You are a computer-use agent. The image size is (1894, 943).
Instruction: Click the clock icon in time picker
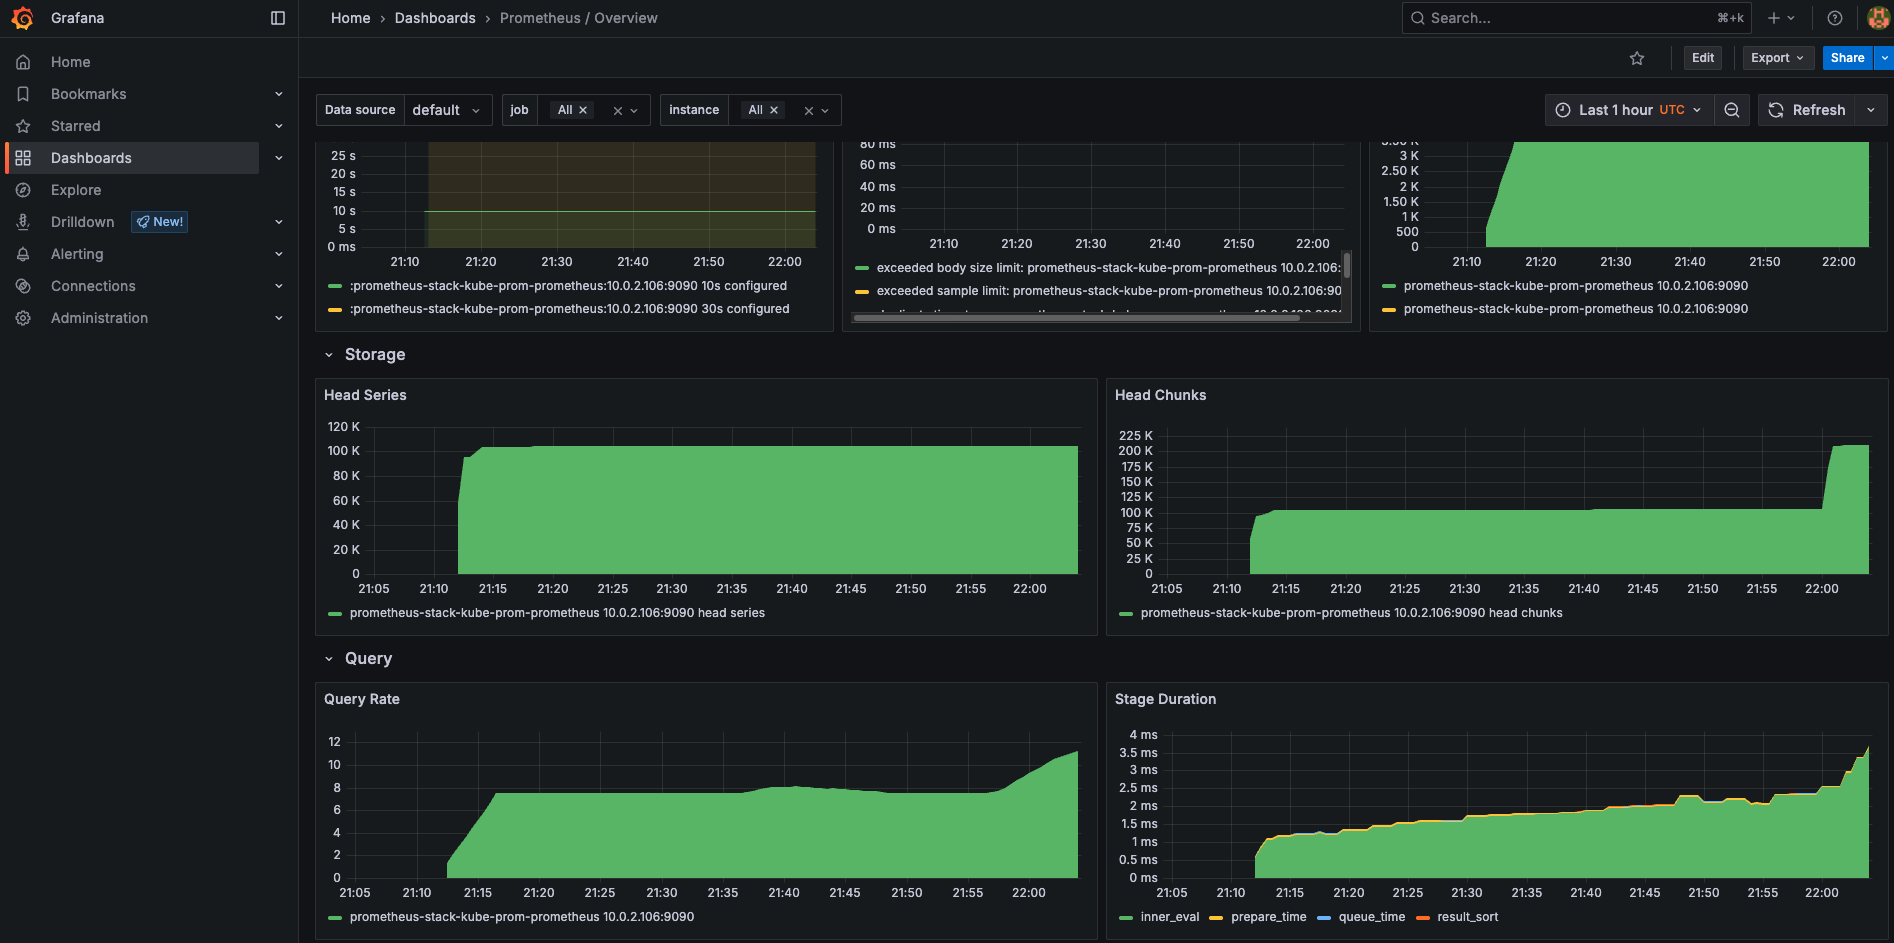coord(1563,110)
